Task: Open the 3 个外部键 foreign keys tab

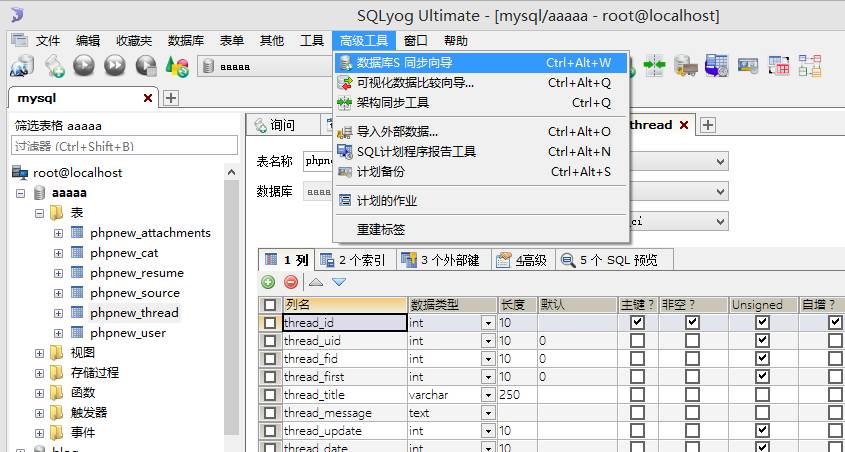Action: coord(444,260)
